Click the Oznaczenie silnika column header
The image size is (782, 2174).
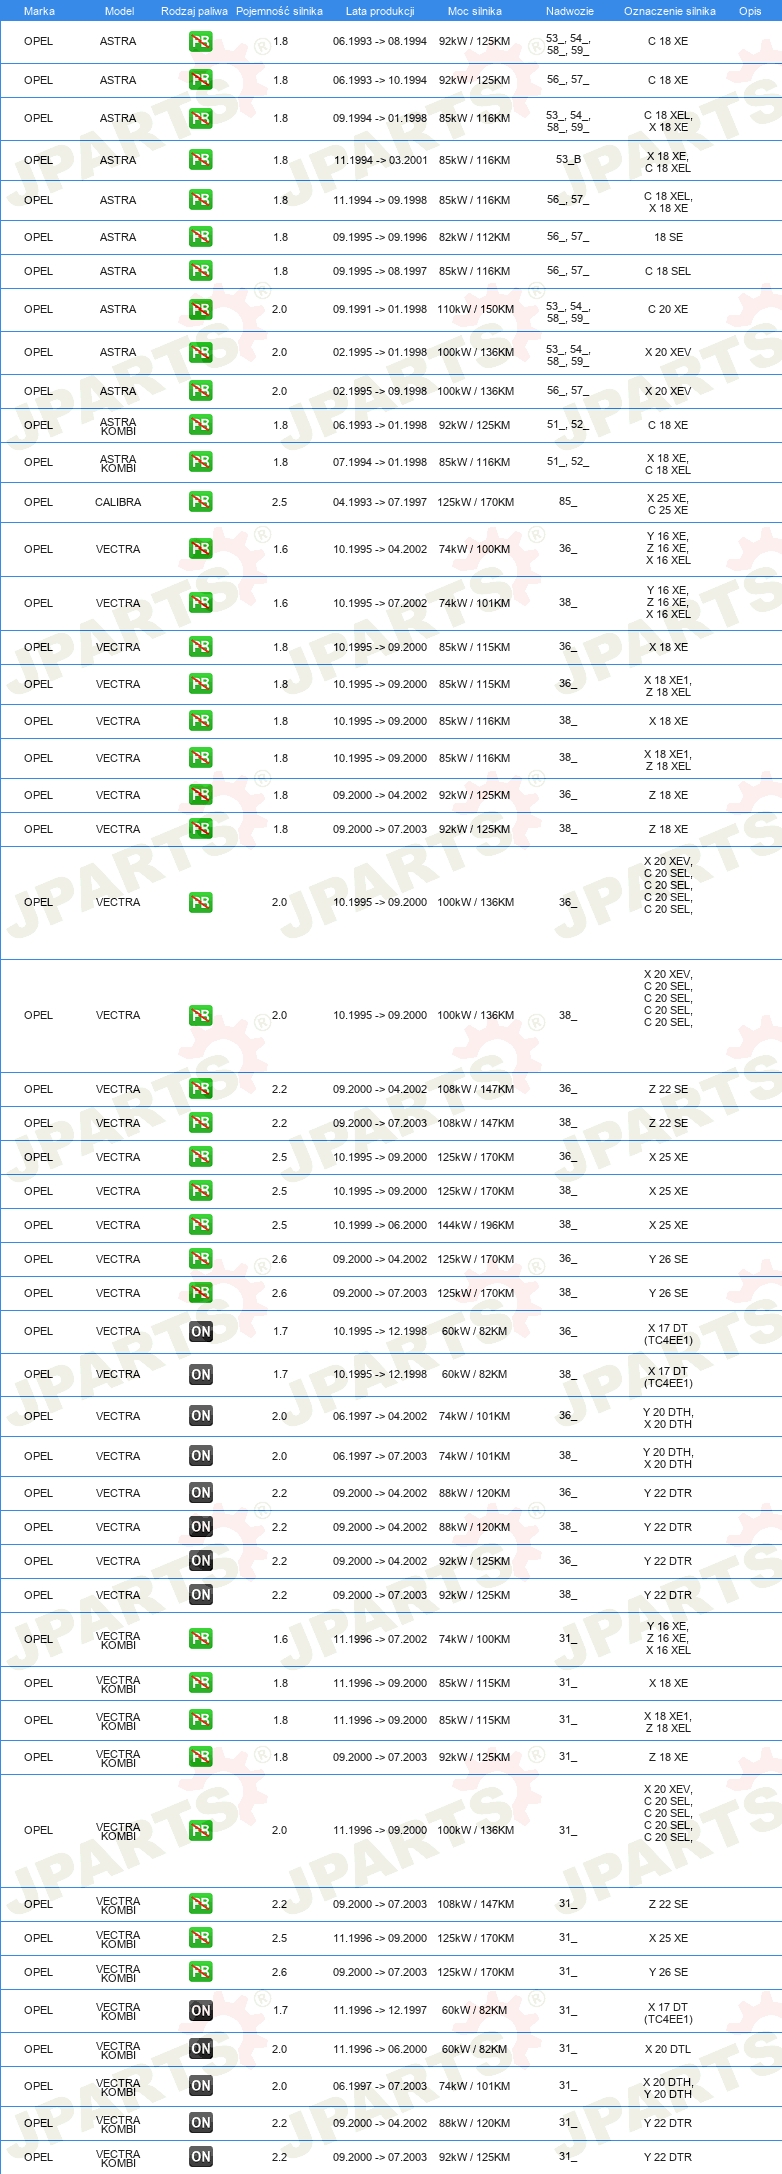click(x=670, y=11)
